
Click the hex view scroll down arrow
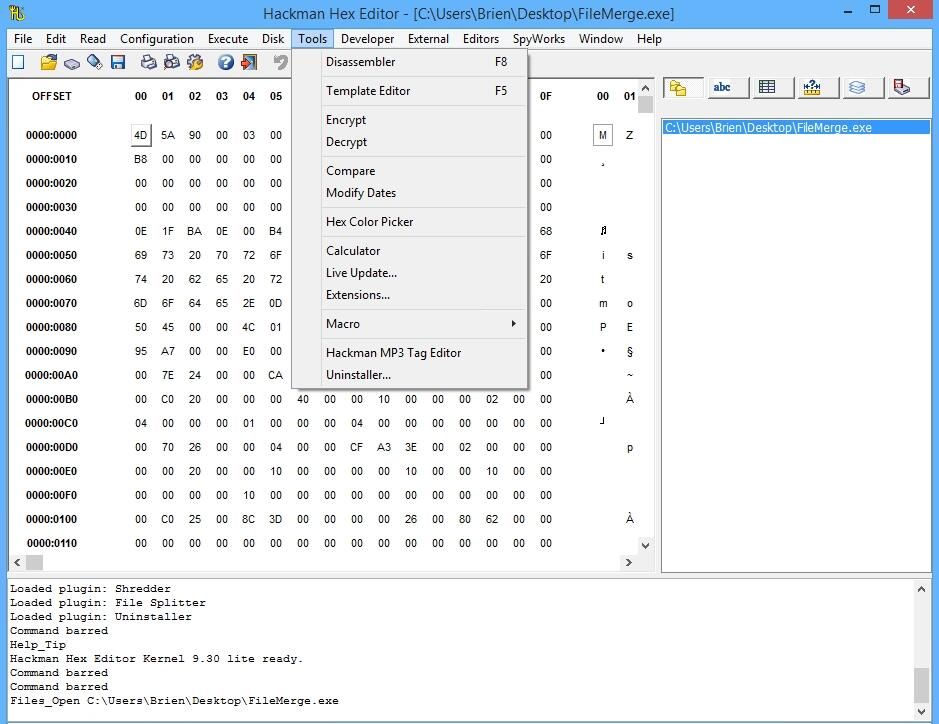click(x=645, y=545)
